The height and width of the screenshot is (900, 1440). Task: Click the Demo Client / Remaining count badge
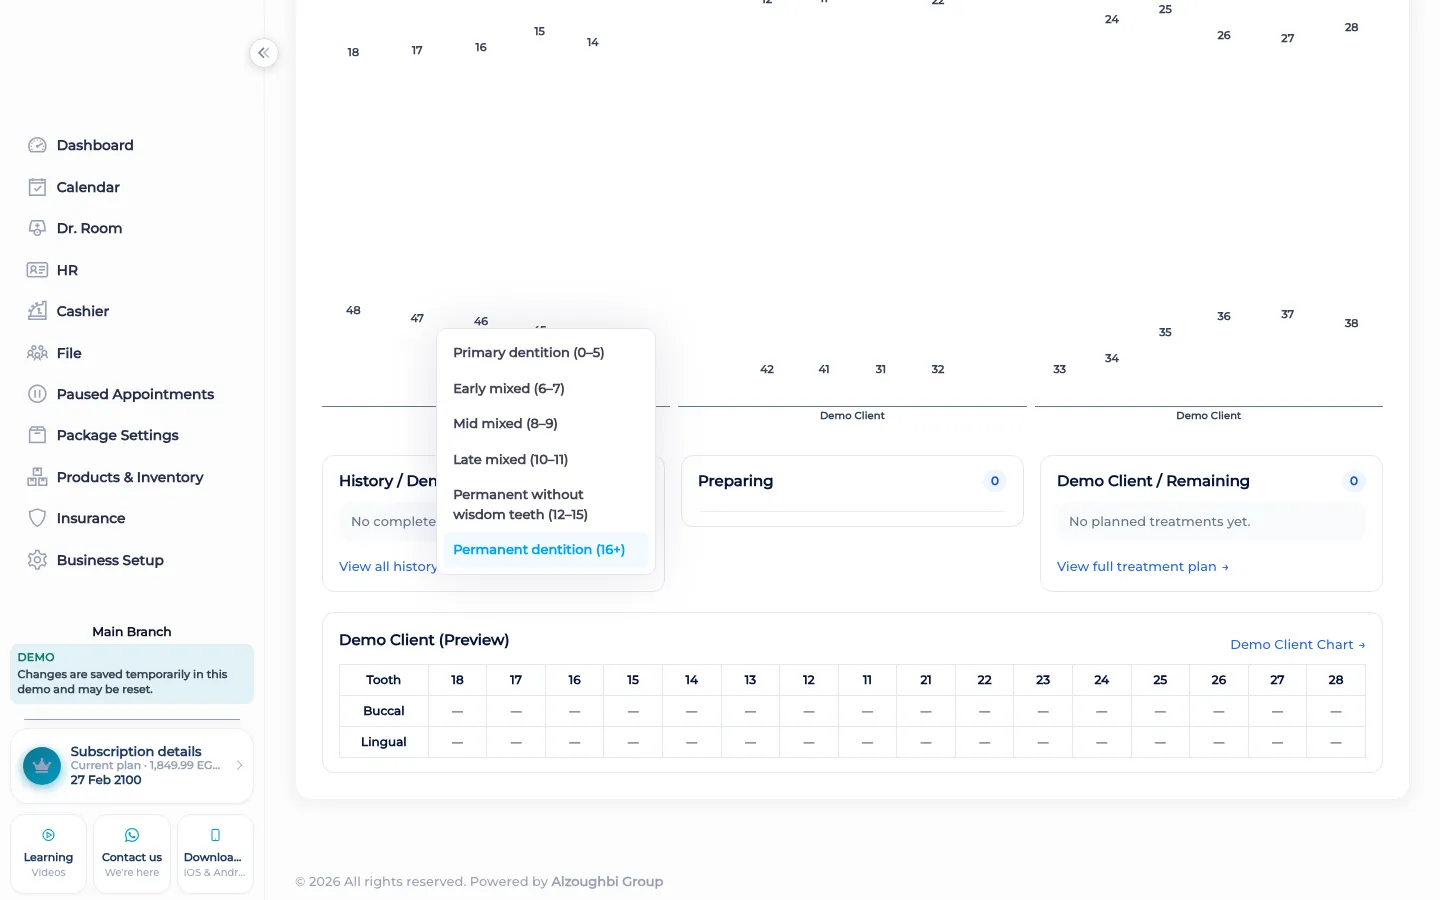click(1354, 481)
